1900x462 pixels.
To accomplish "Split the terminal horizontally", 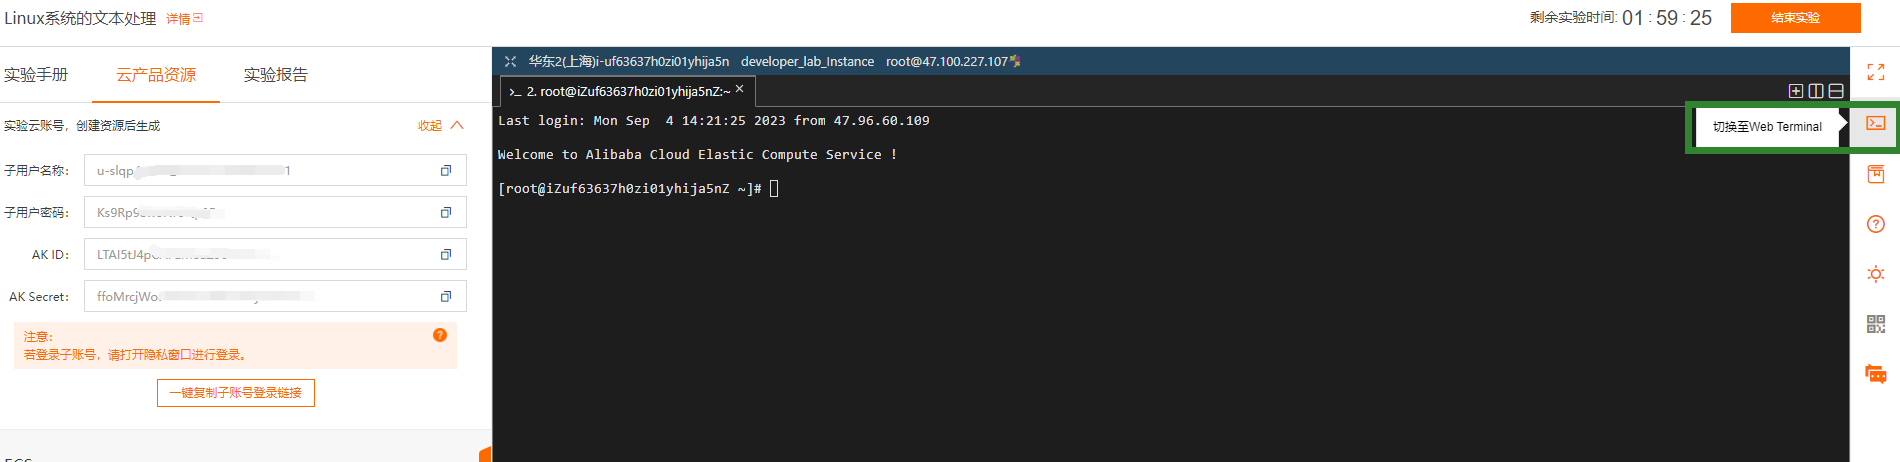I will (1836, 91).
